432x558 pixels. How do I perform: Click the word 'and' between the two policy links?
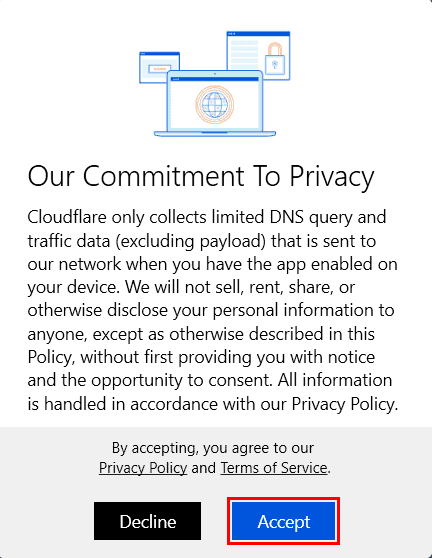[x=204, y=468]
